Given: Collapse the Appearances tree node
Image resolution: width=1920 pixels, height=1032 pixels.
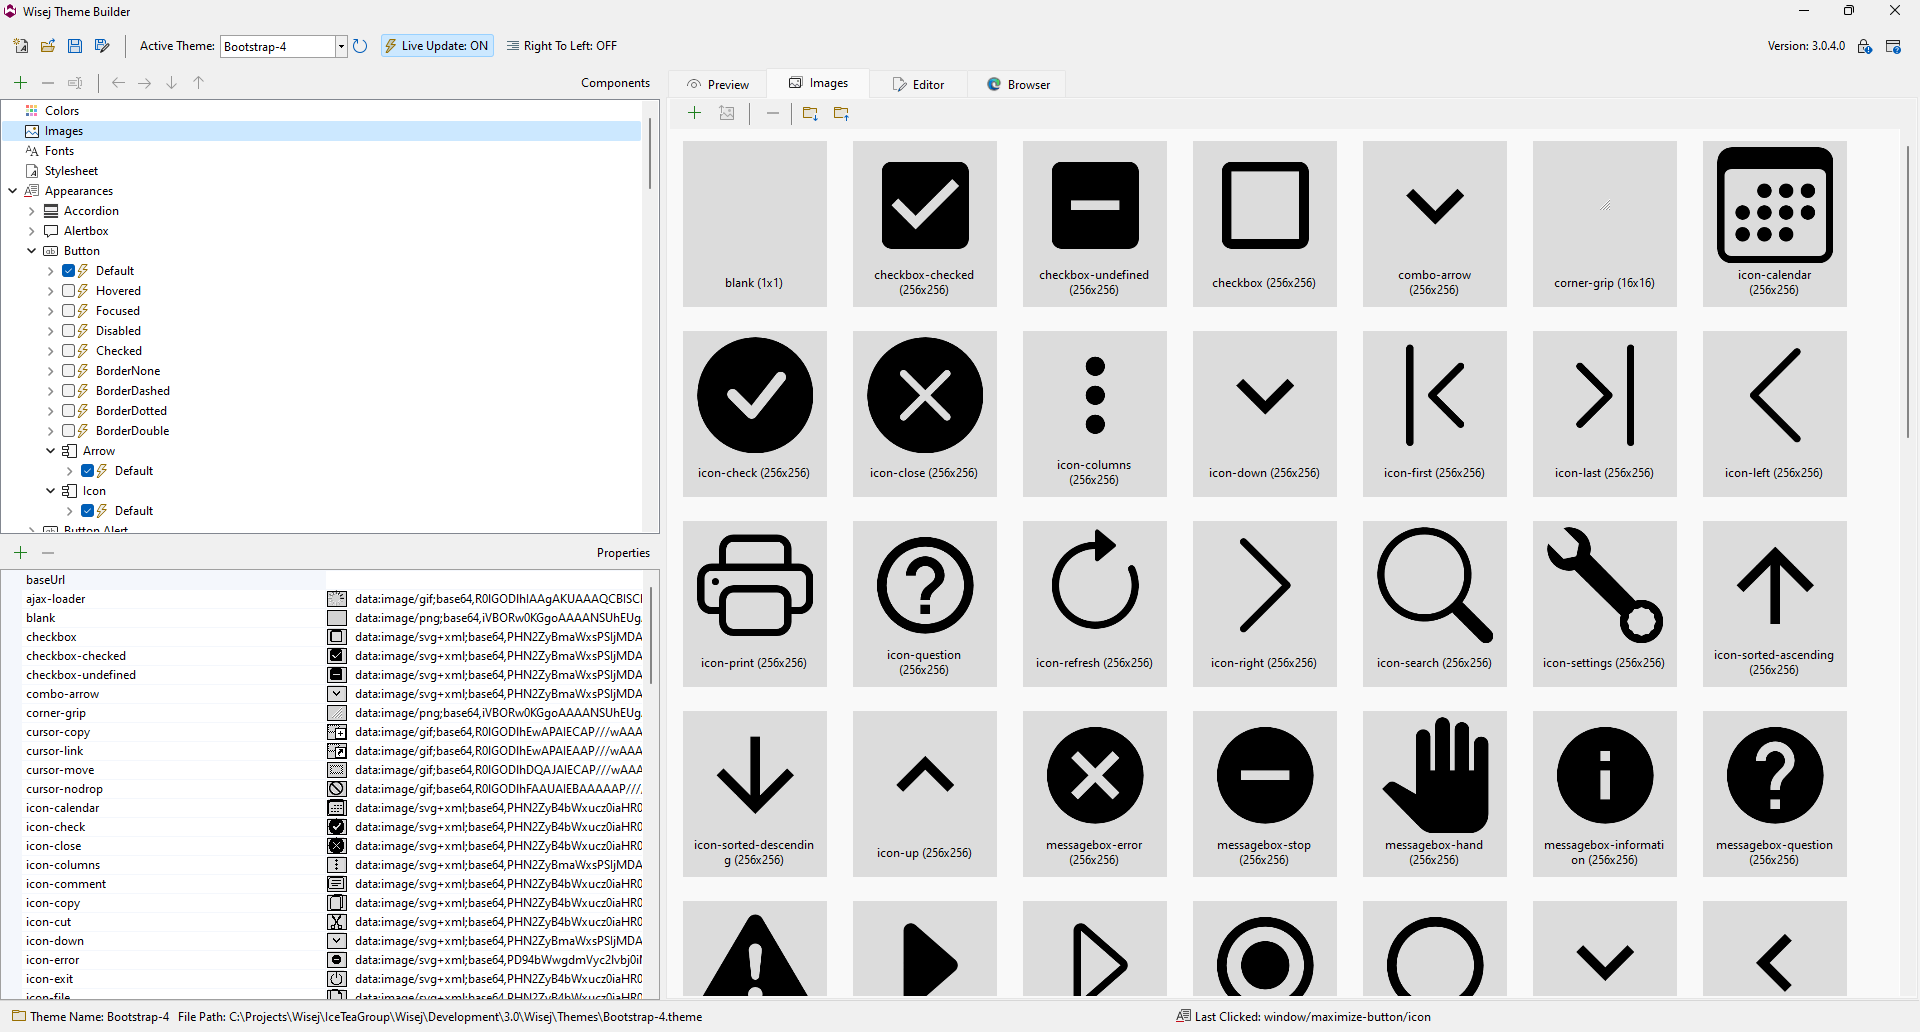Looking at the screenshot, I should pyautogui.click(x=12, y=191).
